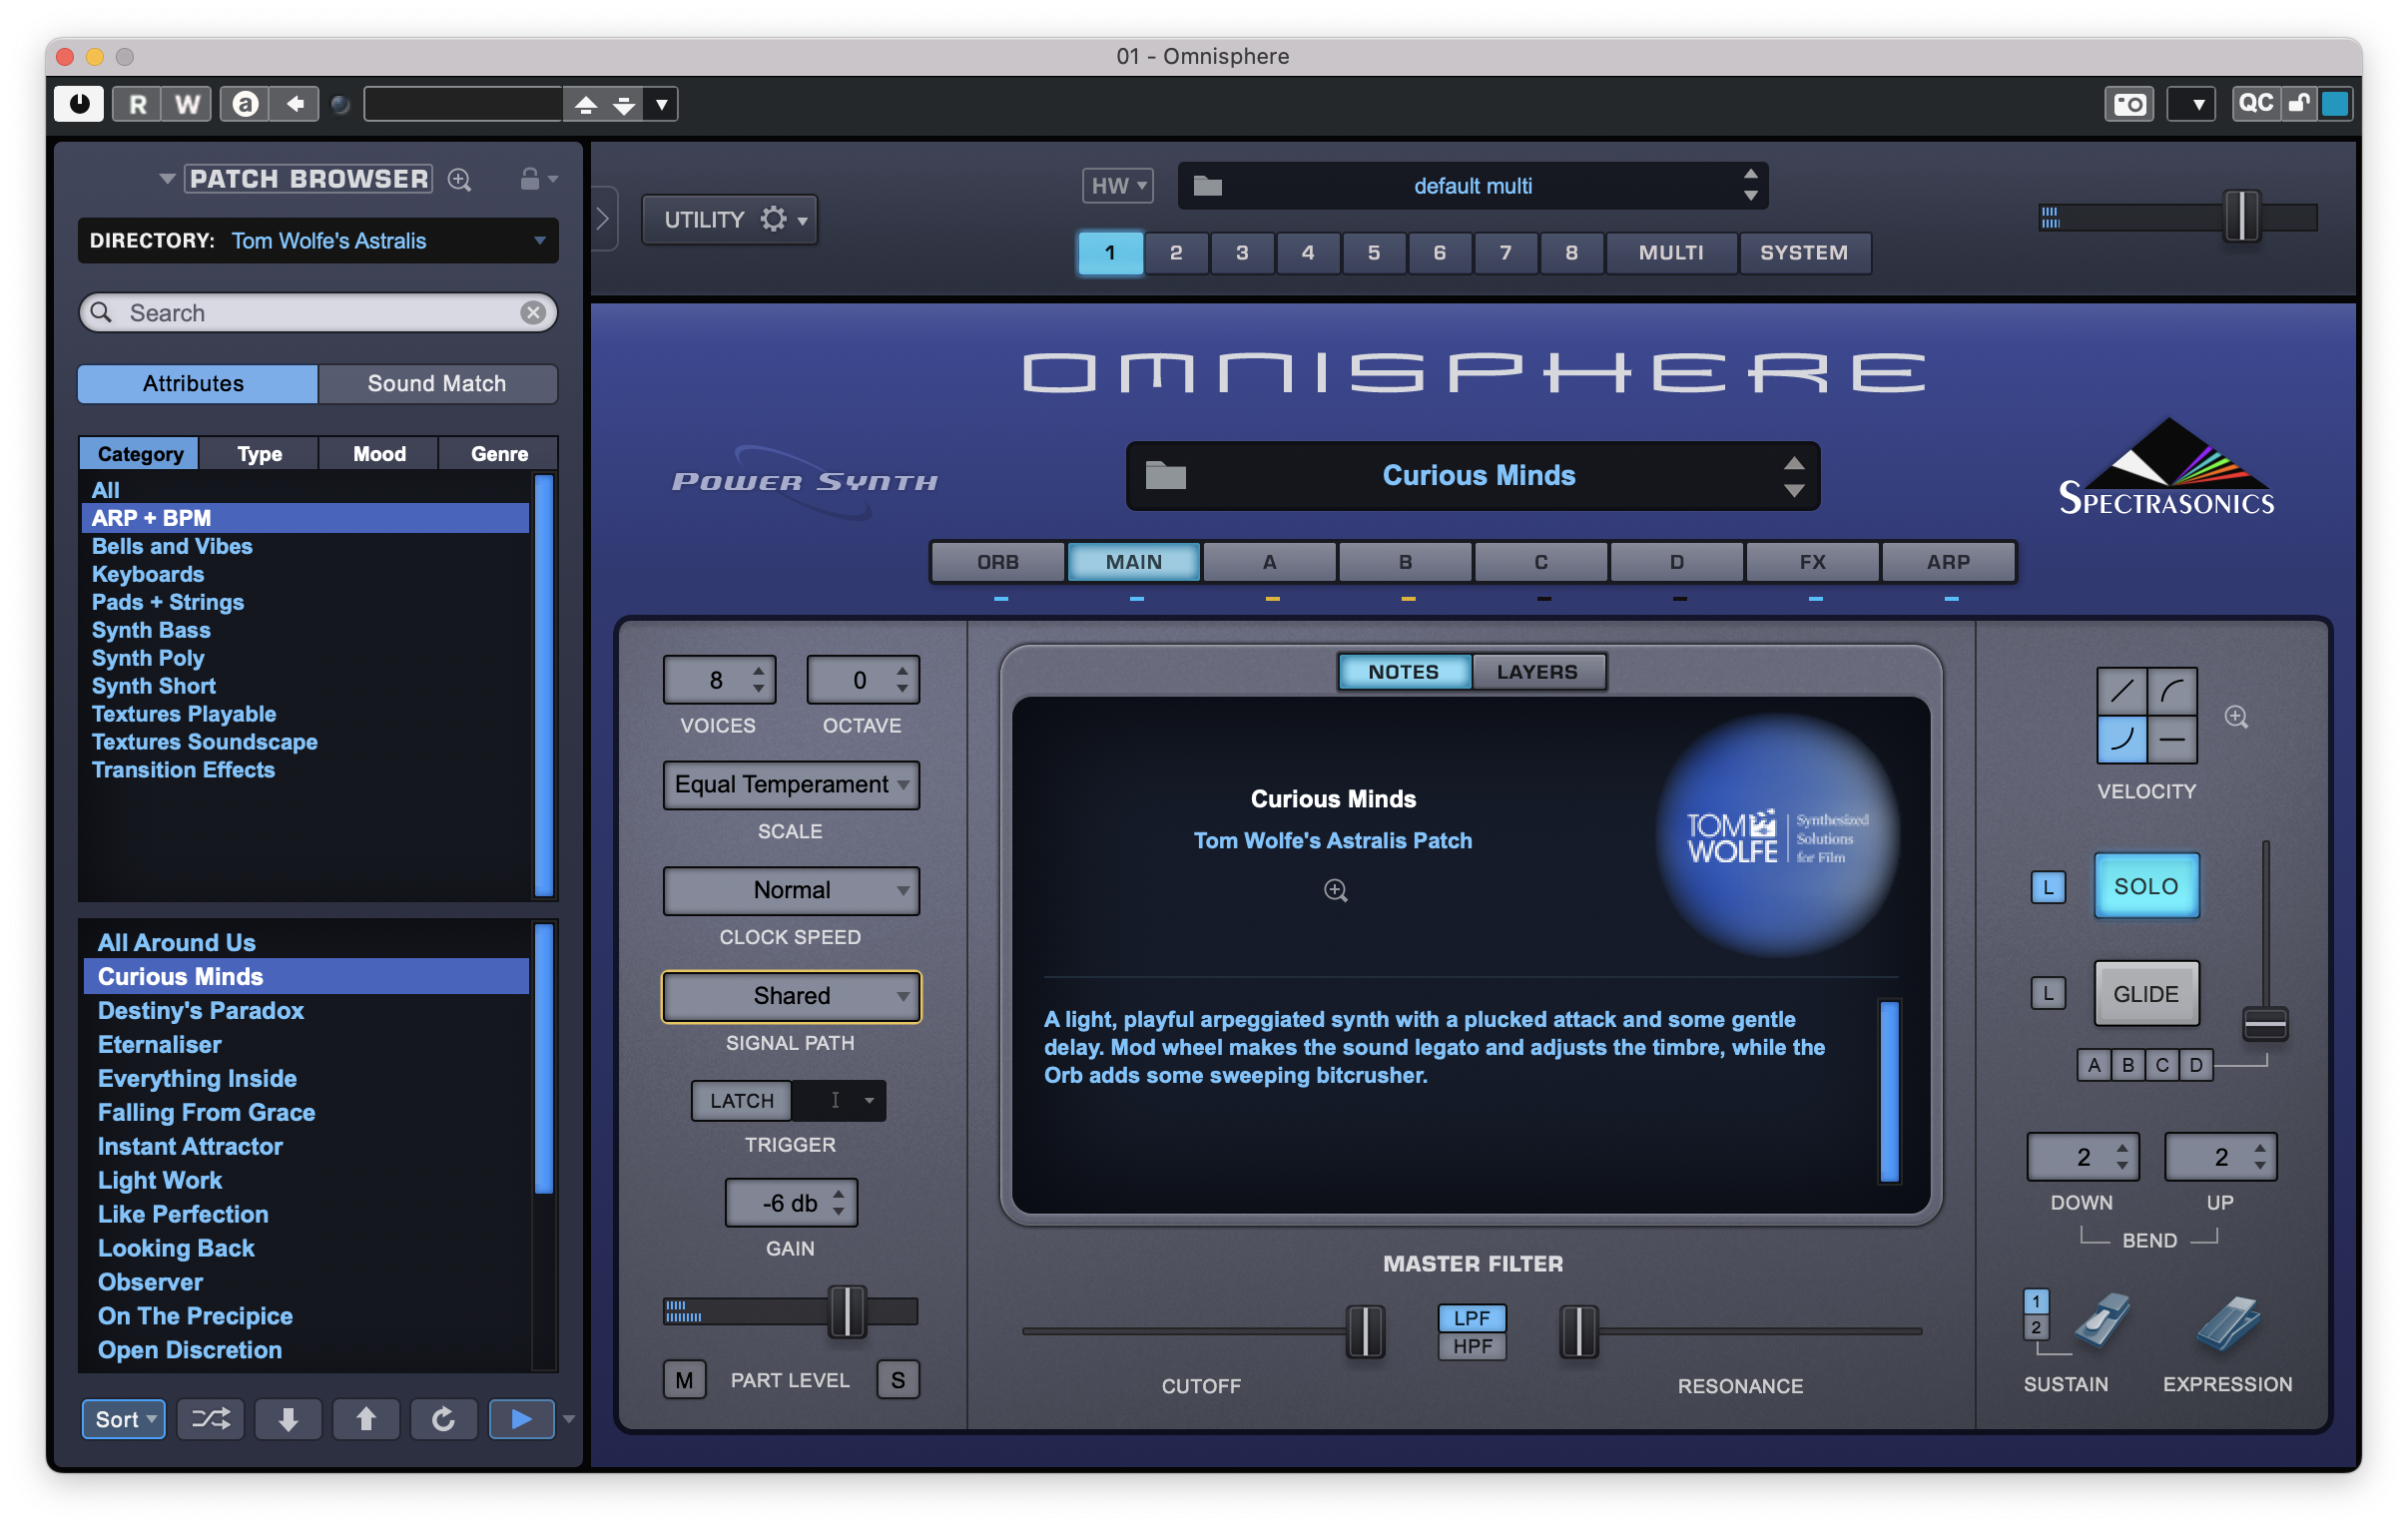2408x1527 pixels.
Task: Click the A/B compare settings icon
Action: click(245, 104)
